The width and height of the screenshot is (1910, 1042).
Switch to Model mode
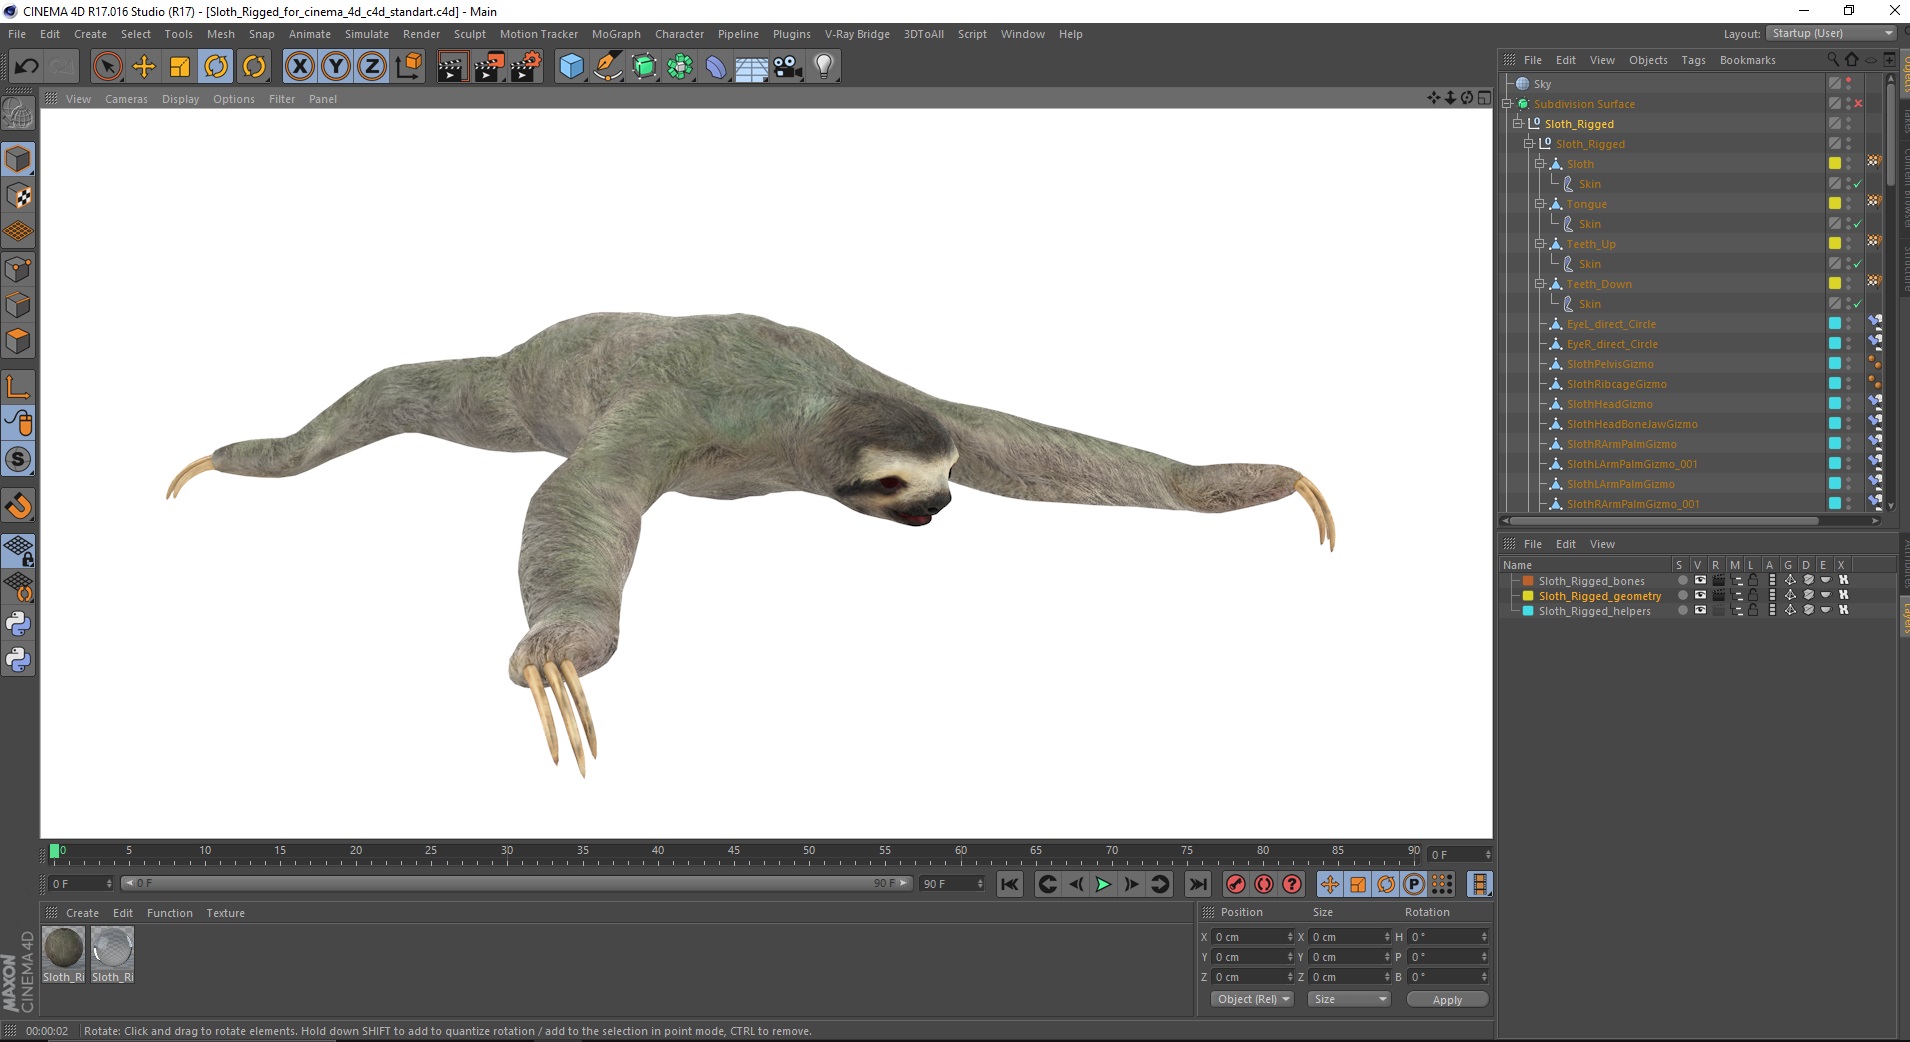click(18, 159)
